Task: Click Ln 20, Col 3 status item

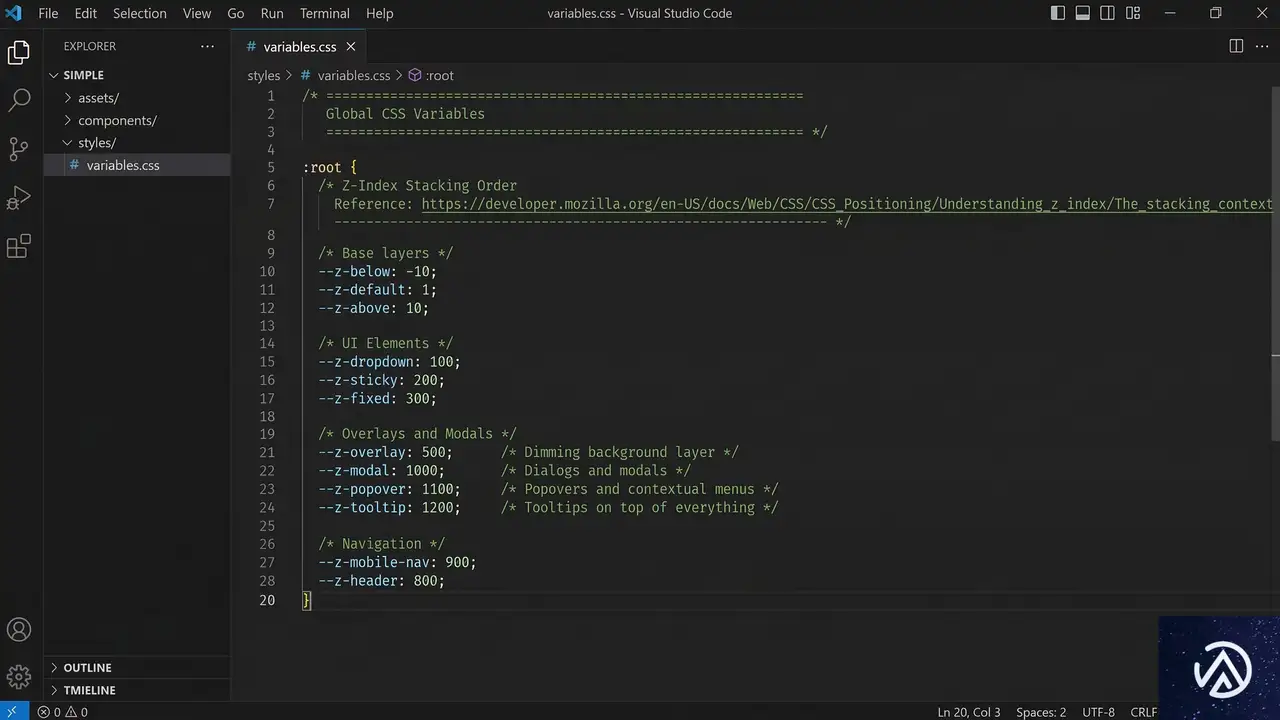Action: click(x=969, y=712)
